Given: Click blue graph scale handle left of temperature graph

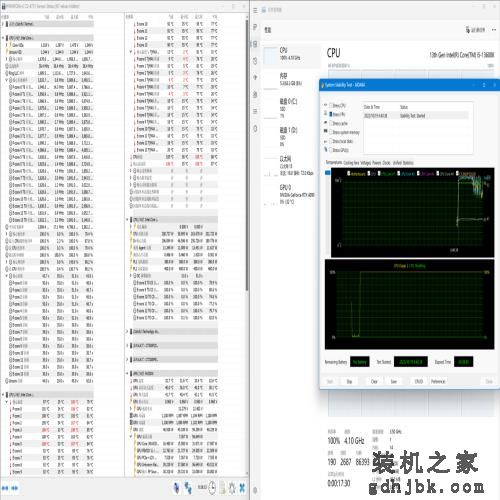Looking at the screenshot, I should (328, 172).
